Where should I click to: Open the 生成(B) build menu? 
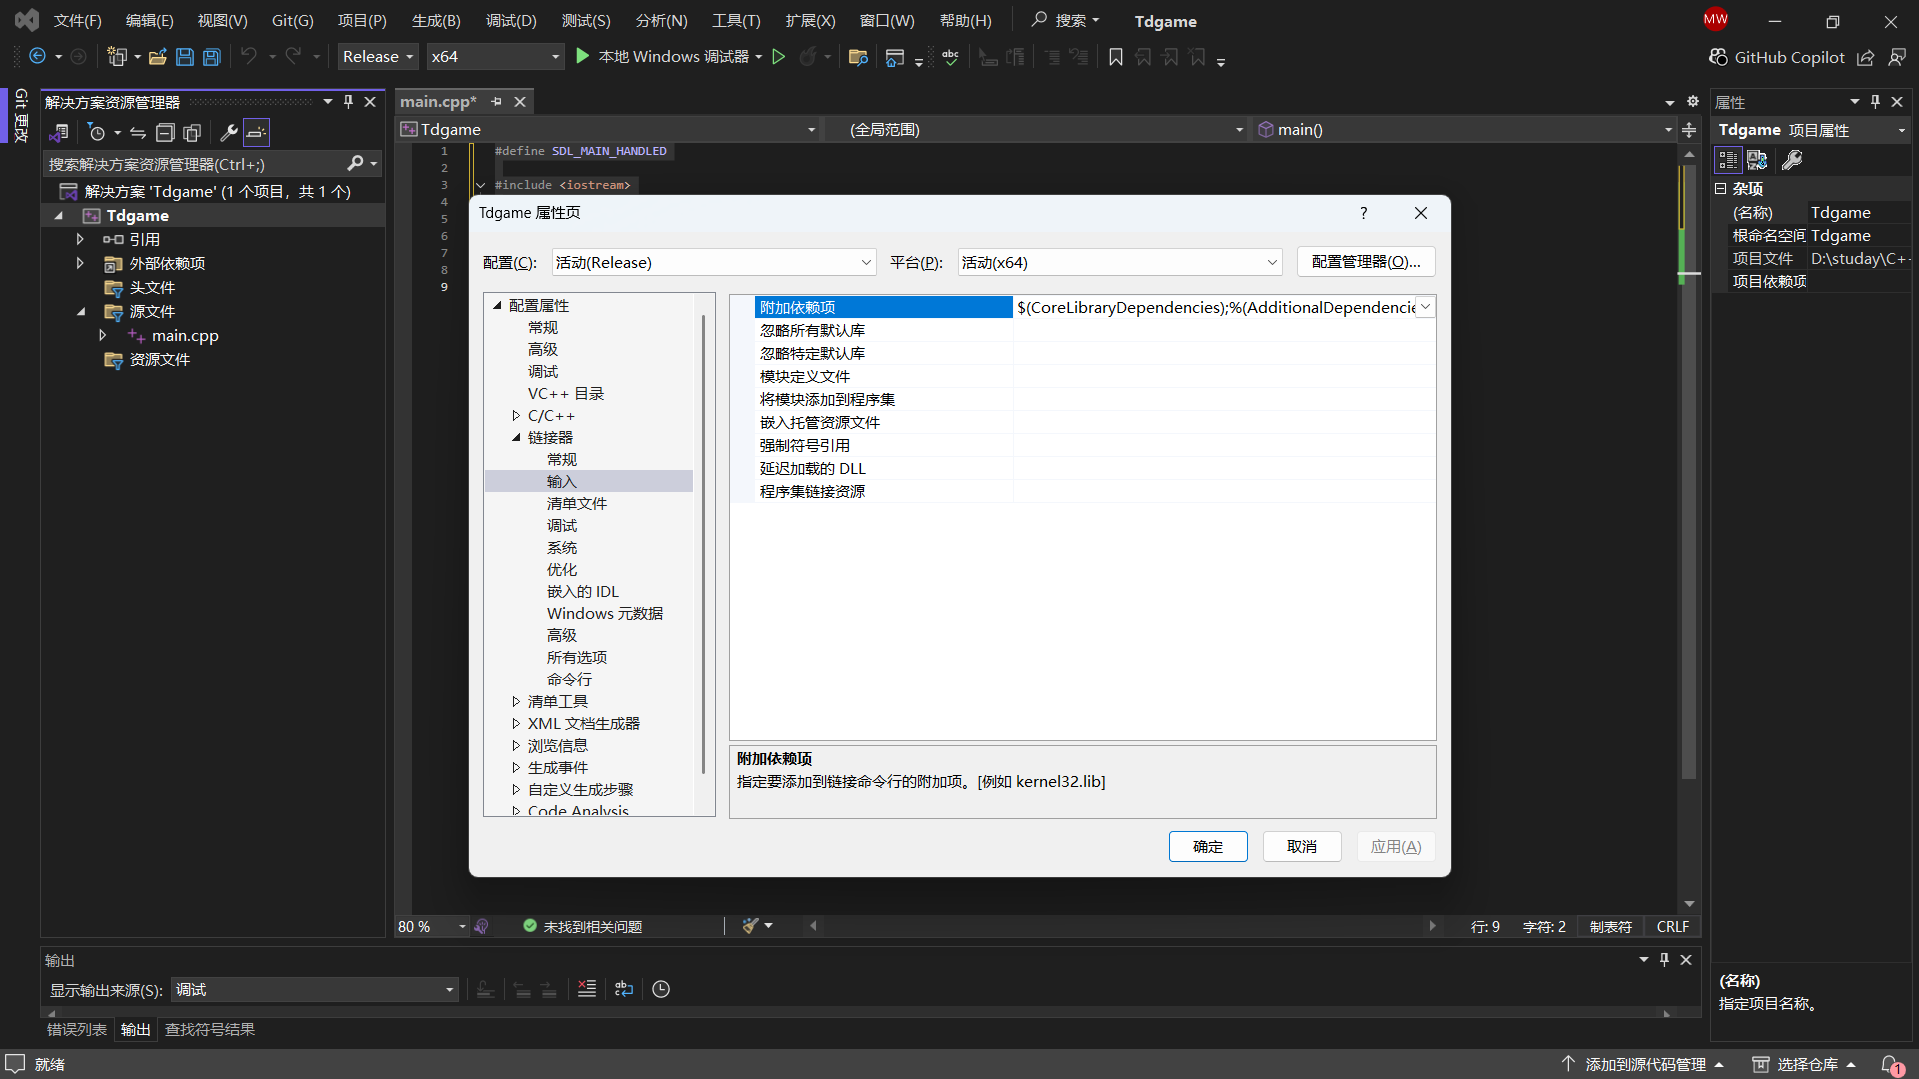436,21
